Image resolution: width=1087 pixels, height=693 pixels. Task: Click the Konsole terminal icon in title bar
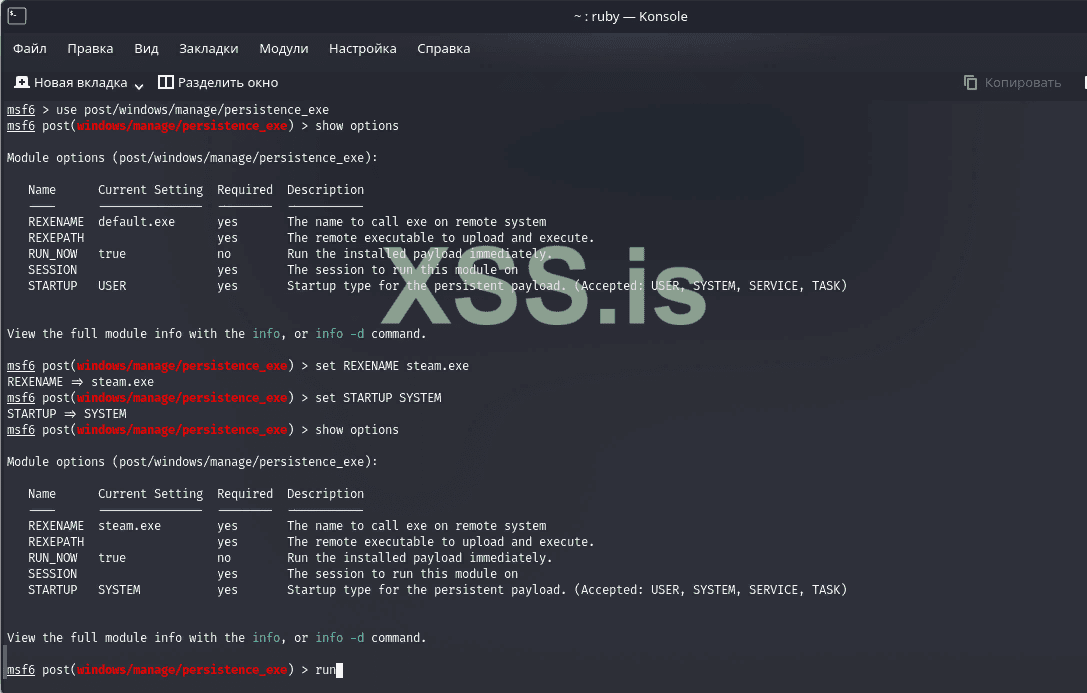pyautogui.click(x=17, y=15)
